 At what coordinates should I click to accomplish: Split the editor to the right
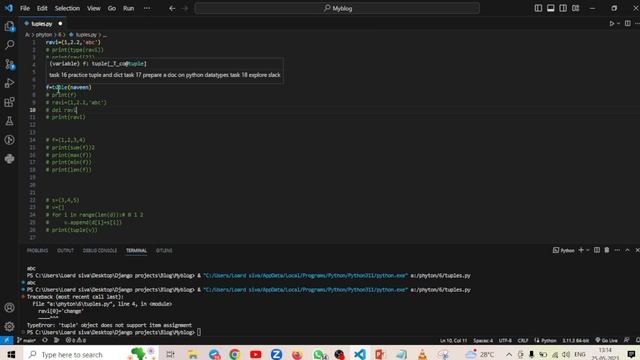coord(628,24)
